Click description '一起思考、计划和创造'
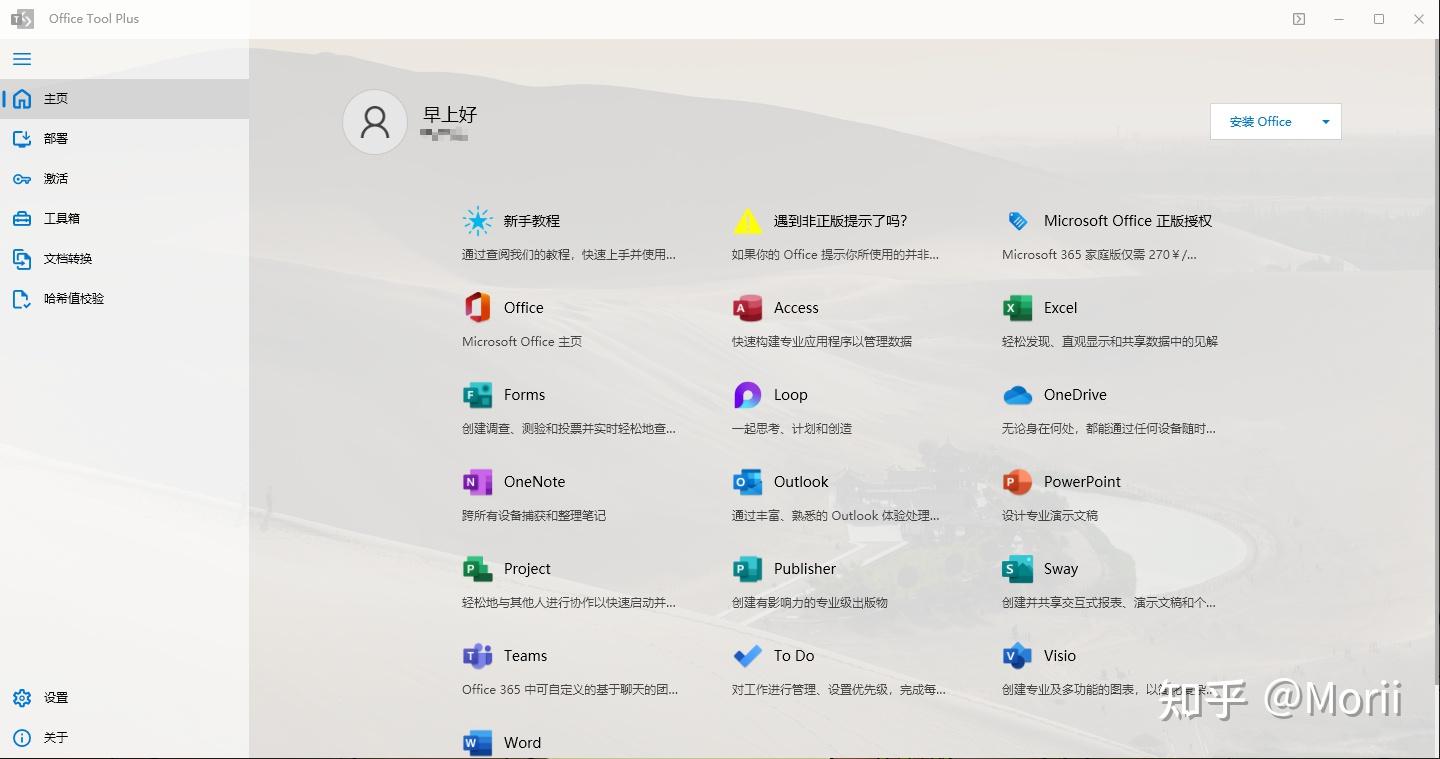This screenshot has height=759, width=1440. [792, 429]
